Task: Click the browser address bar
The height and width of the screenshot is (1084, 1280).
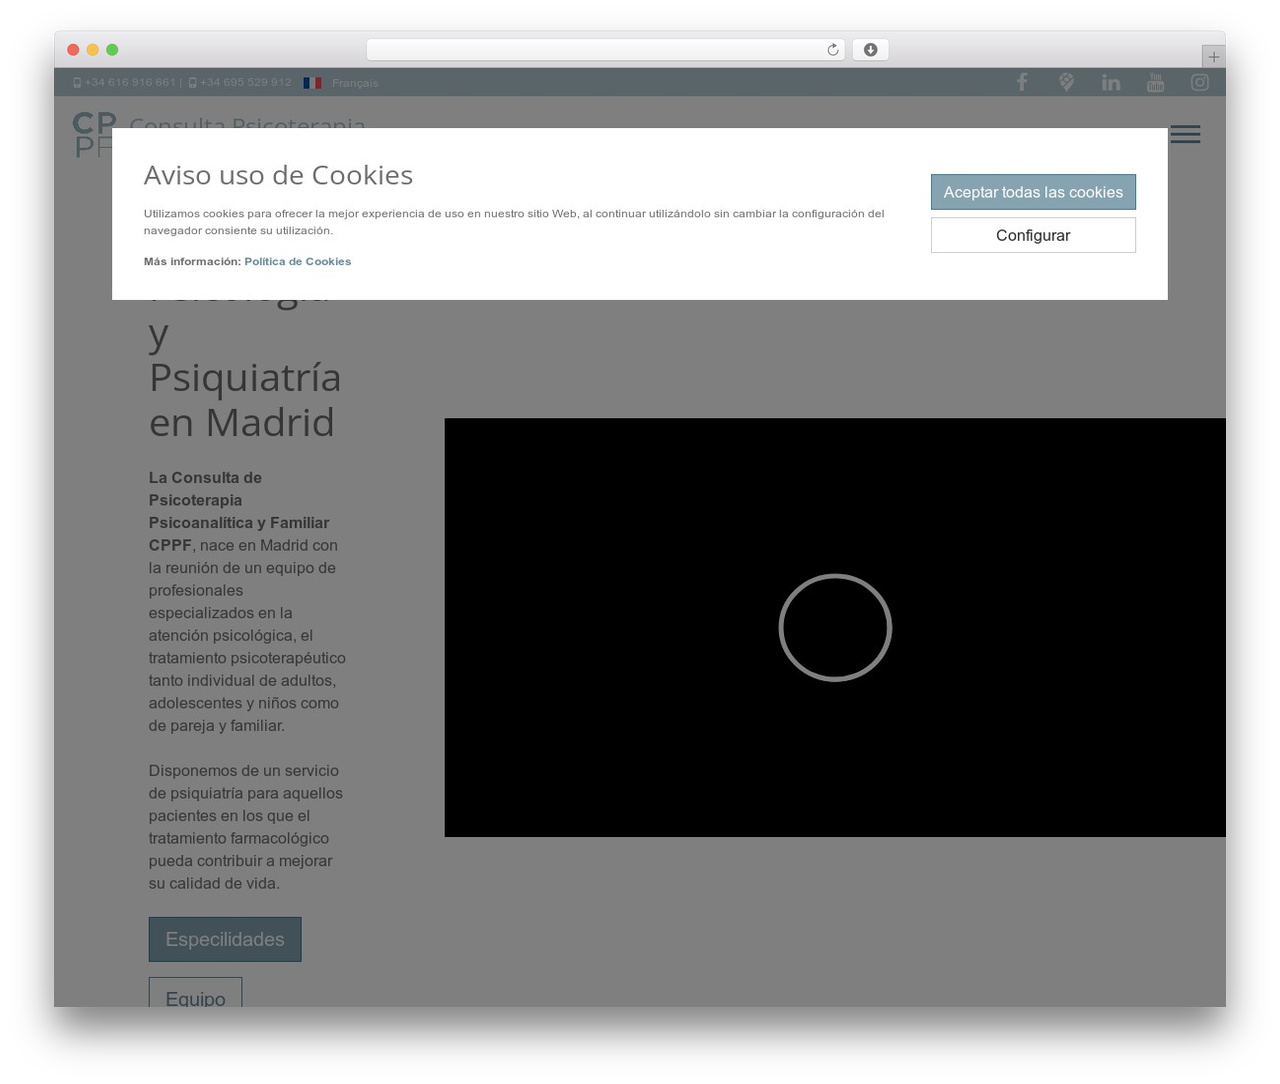Action: (x=605, y=50)
